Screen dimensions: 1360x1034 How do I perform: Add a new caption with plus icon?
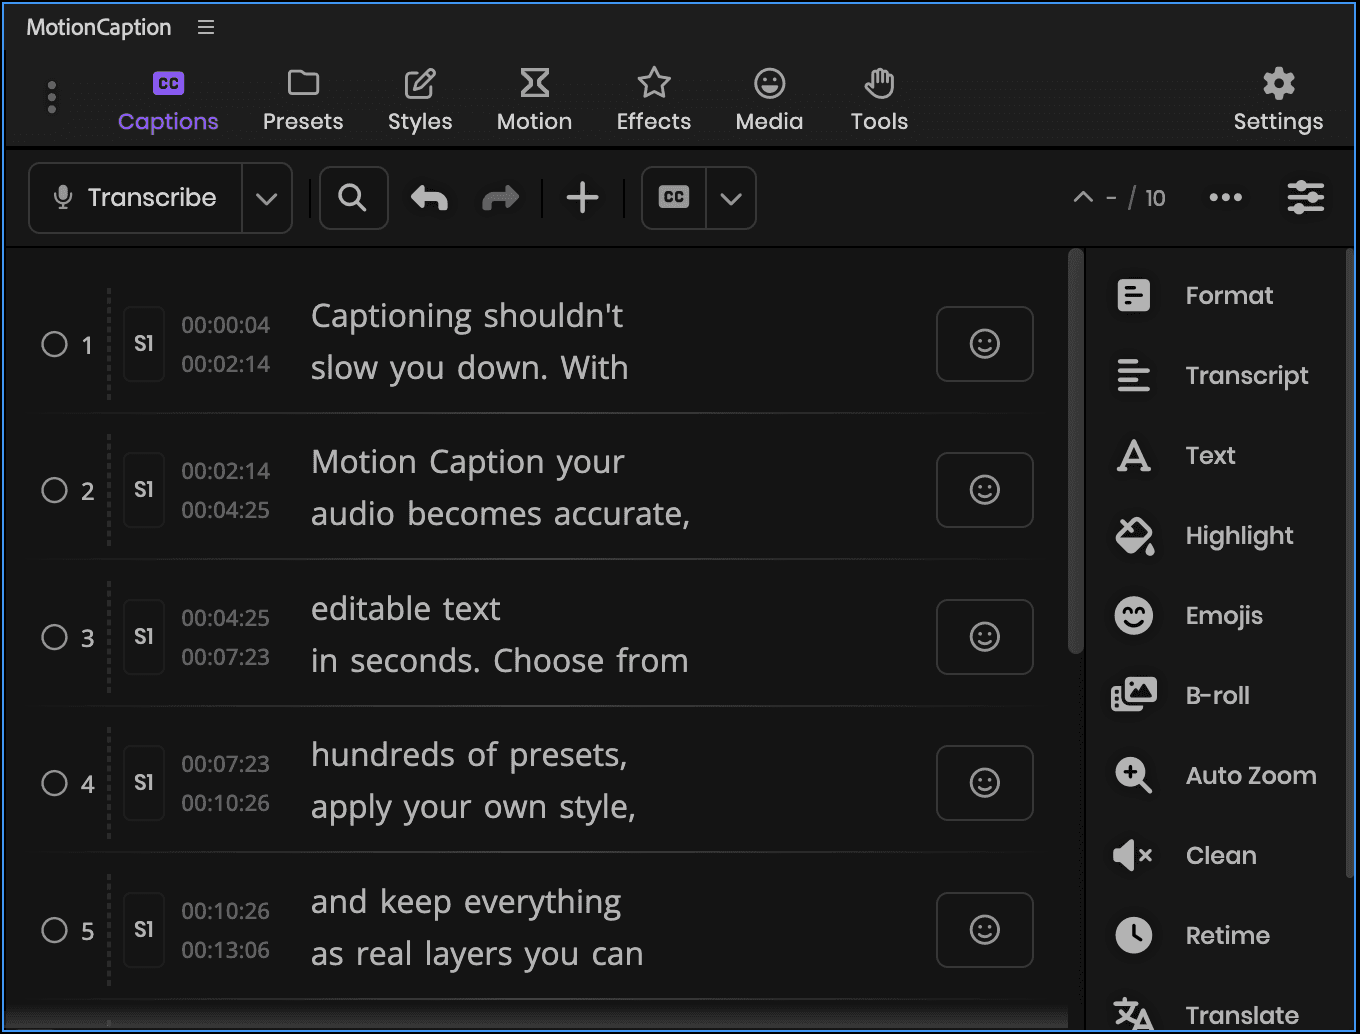[582, 198]
